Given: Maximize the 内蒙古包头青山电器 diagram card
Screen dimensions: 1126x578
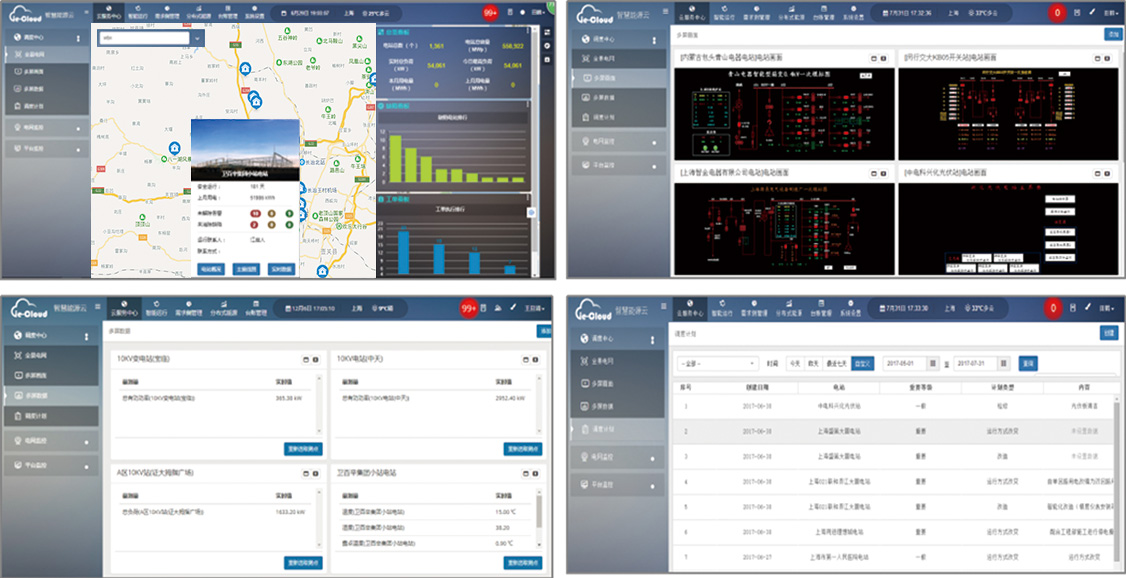Looking at the screenshot, I should click(x=872, y=59).
